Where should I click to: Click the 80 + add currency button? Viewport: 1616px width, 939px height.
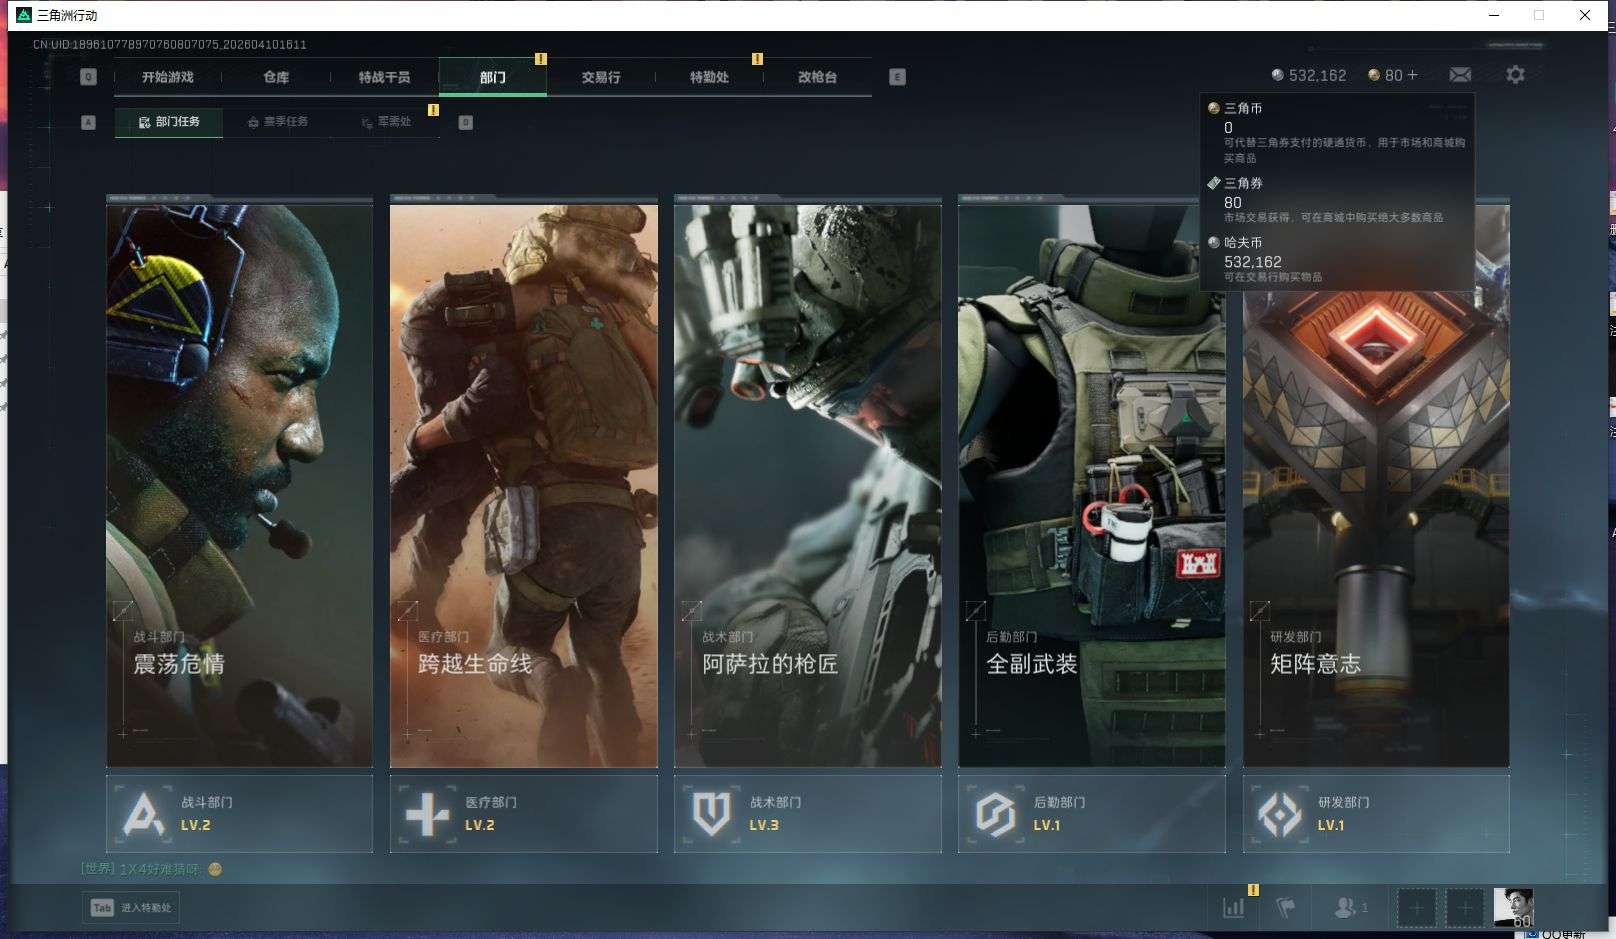click(x=1392, y=75)
